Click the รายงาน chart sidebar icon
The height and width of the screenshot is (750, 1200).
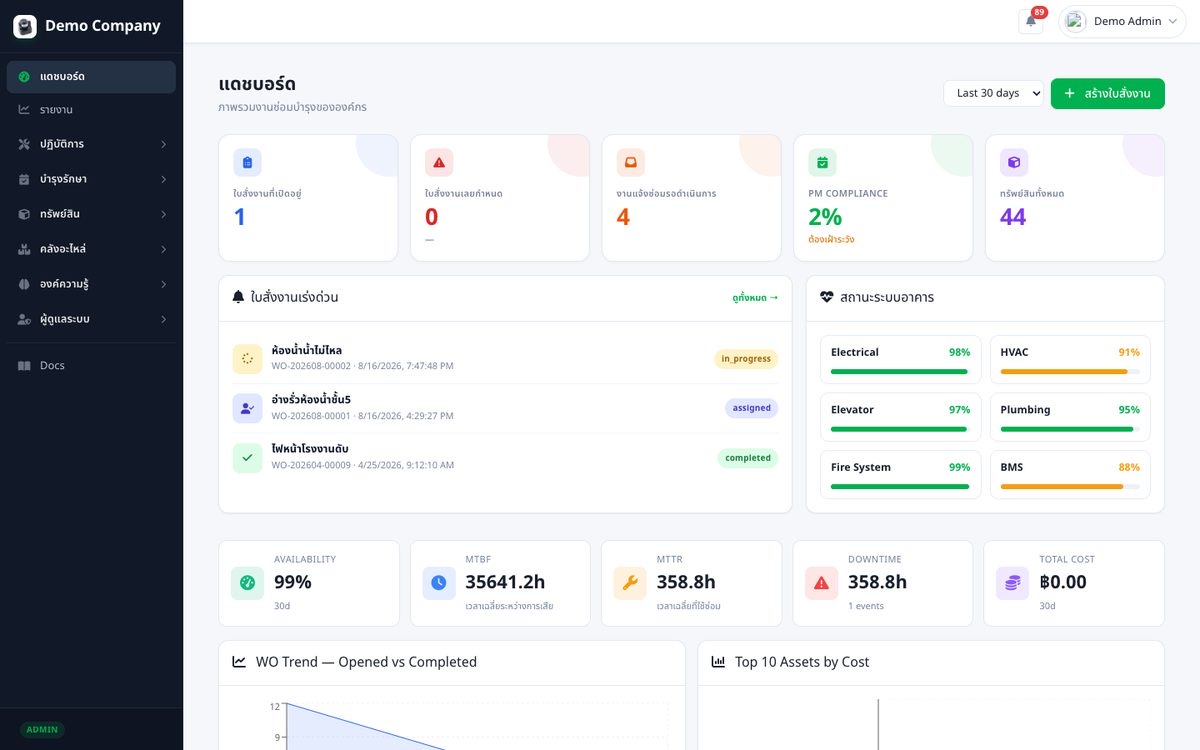(x=24, y=109)
